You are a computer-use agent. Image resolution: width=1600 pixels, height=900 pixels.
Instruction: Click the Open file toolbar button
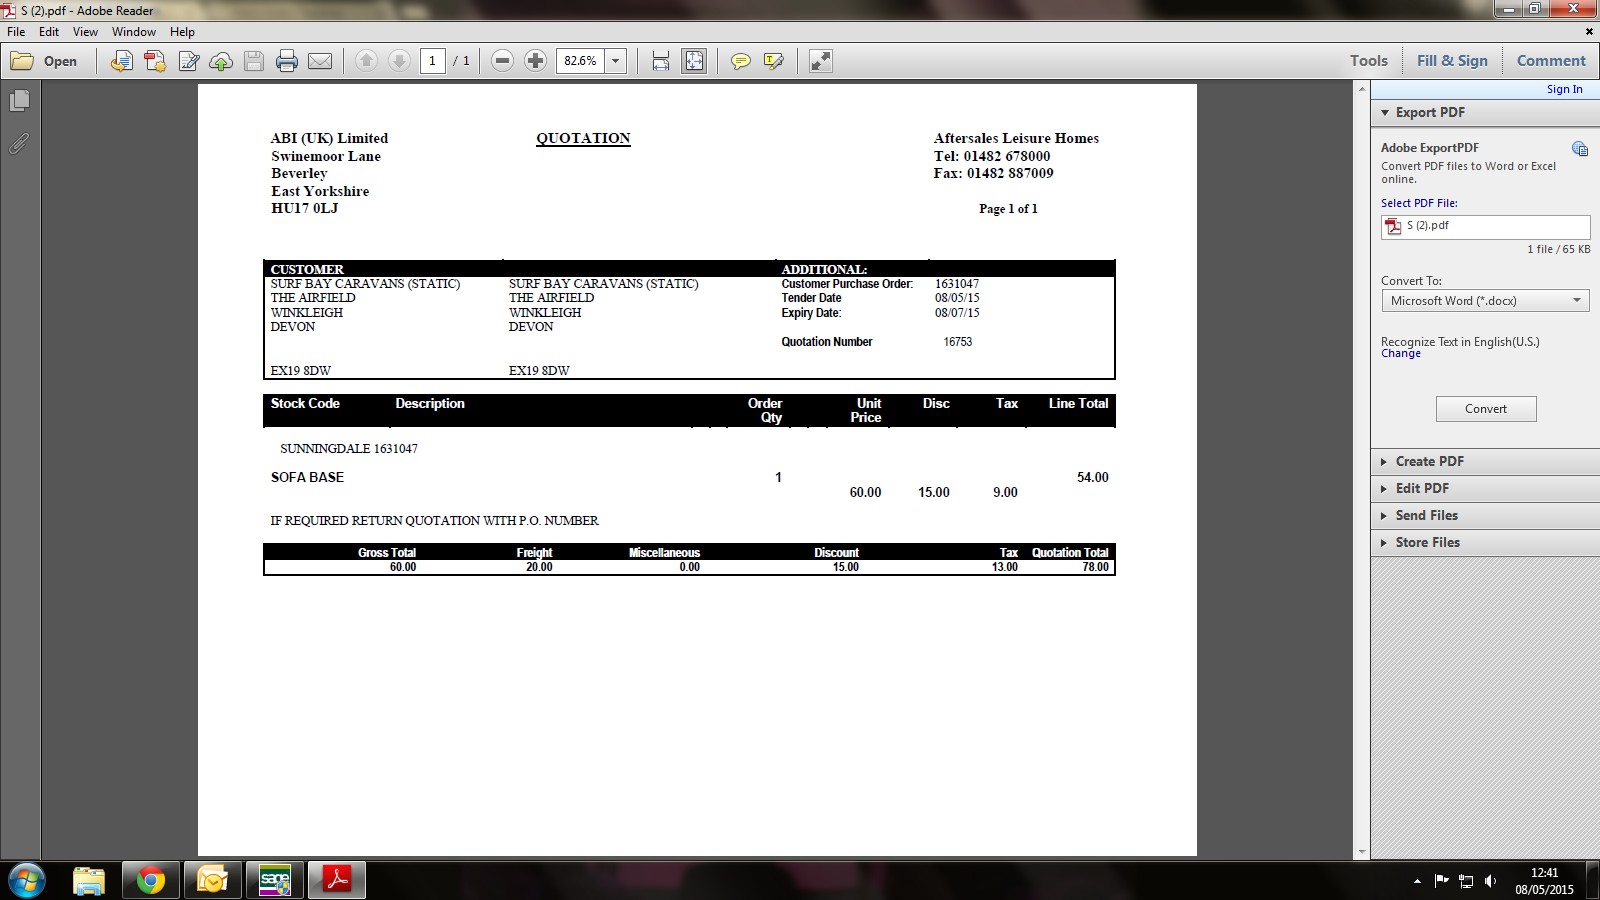pos(44,61)
